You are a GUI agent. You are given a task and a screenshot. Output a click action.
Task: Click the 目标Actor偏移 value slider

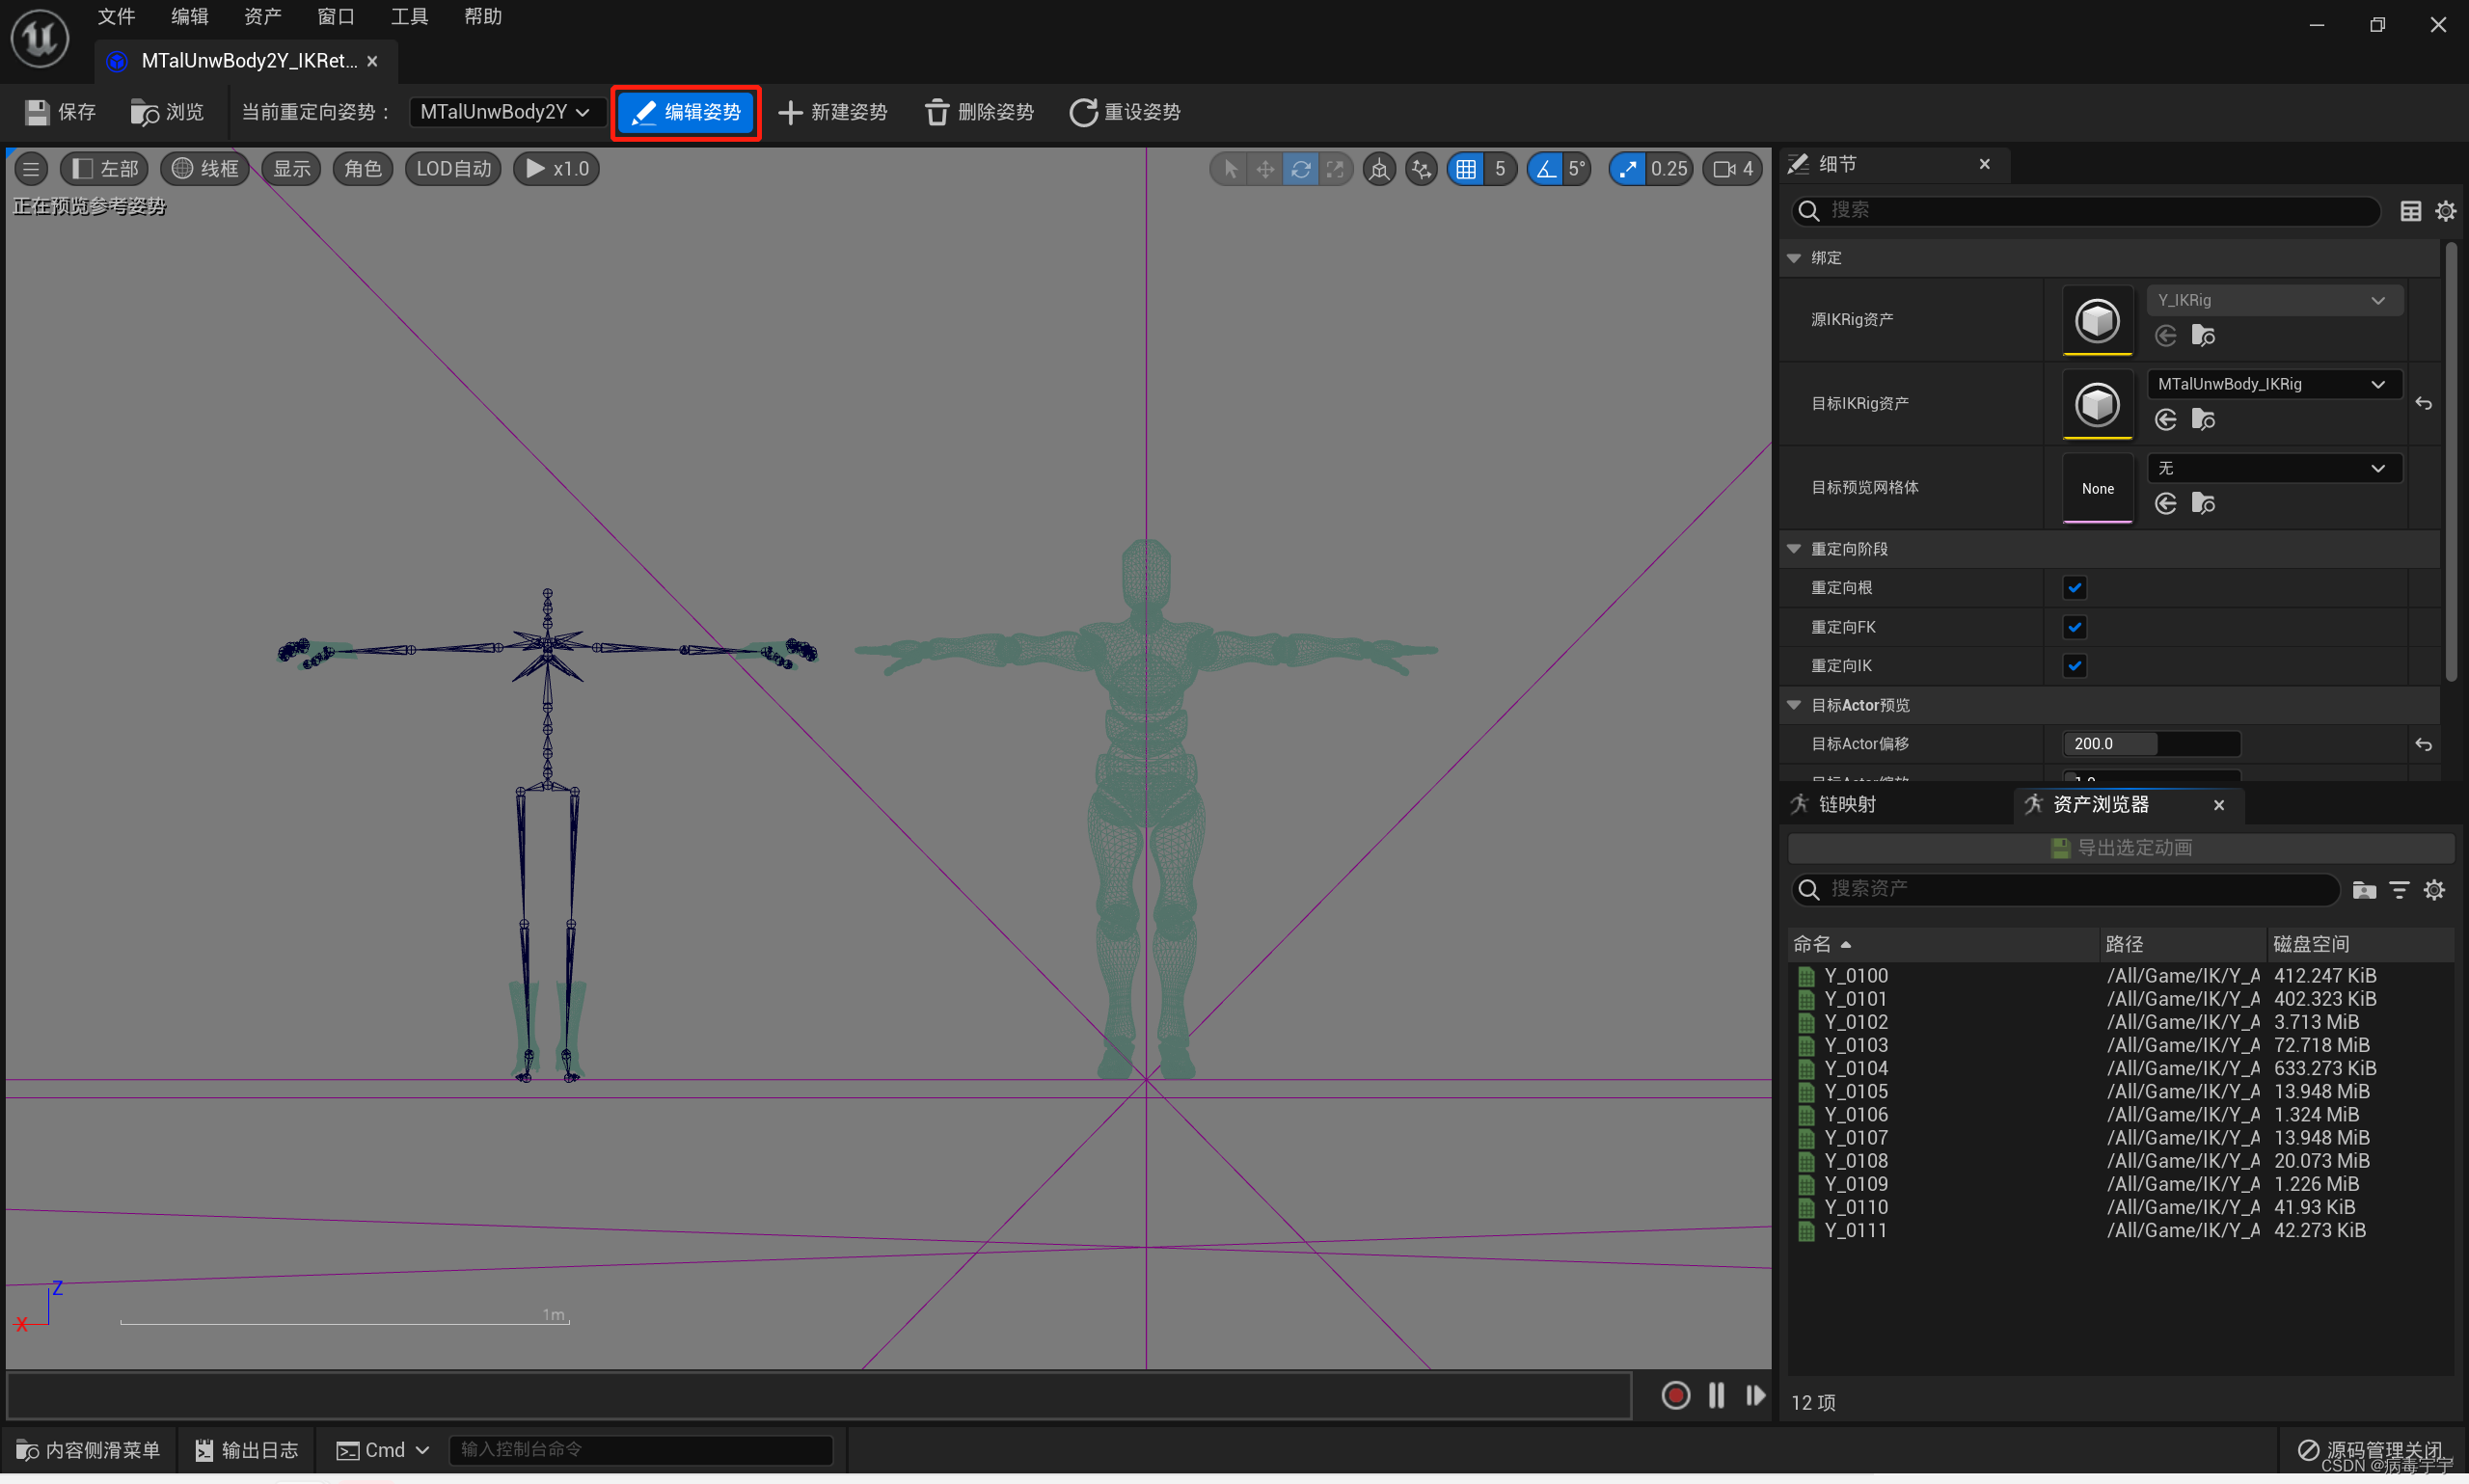[x=2150, y=744]
